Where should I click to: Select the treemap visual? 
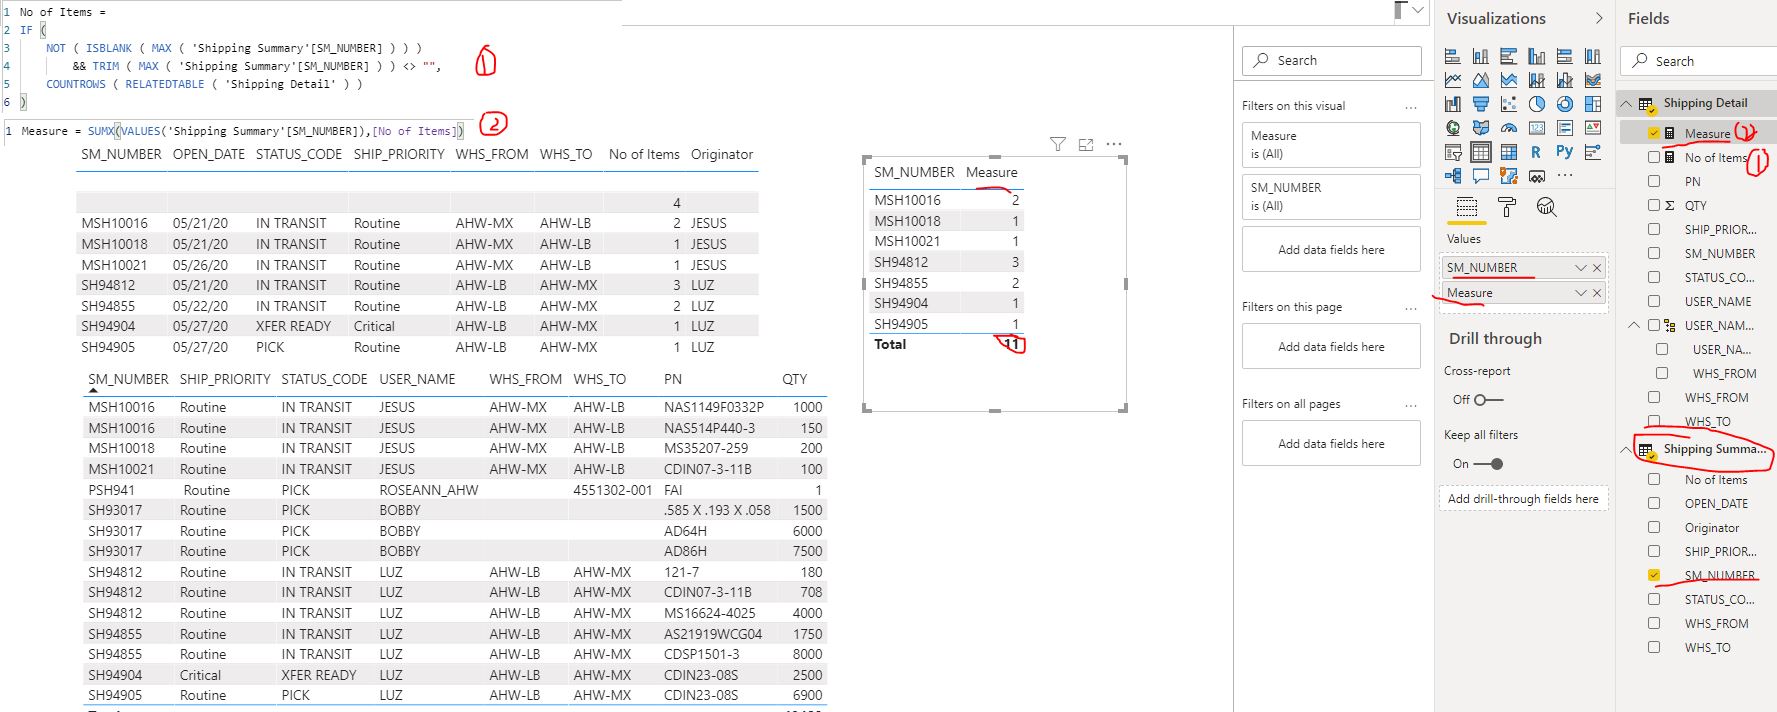point(1593,104)
